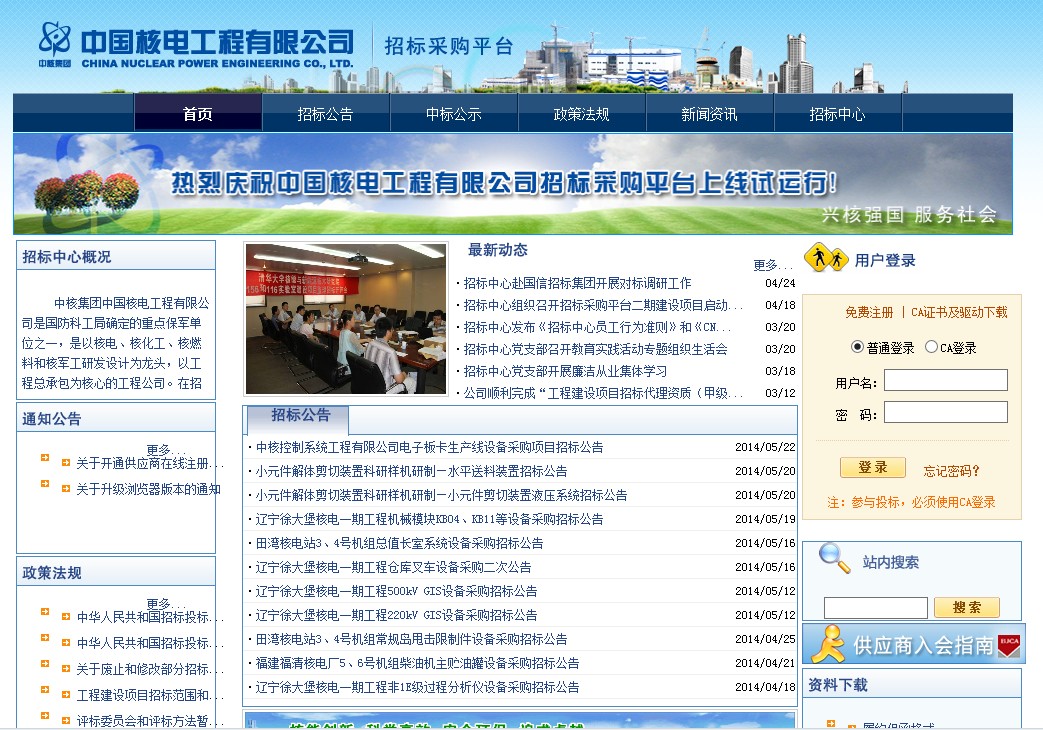This screenshot has height=730, width=1043.
Task: Open 田湾核电站3、4号机组总值长室系统设备采购招标公告
Action: pos(400,543)
